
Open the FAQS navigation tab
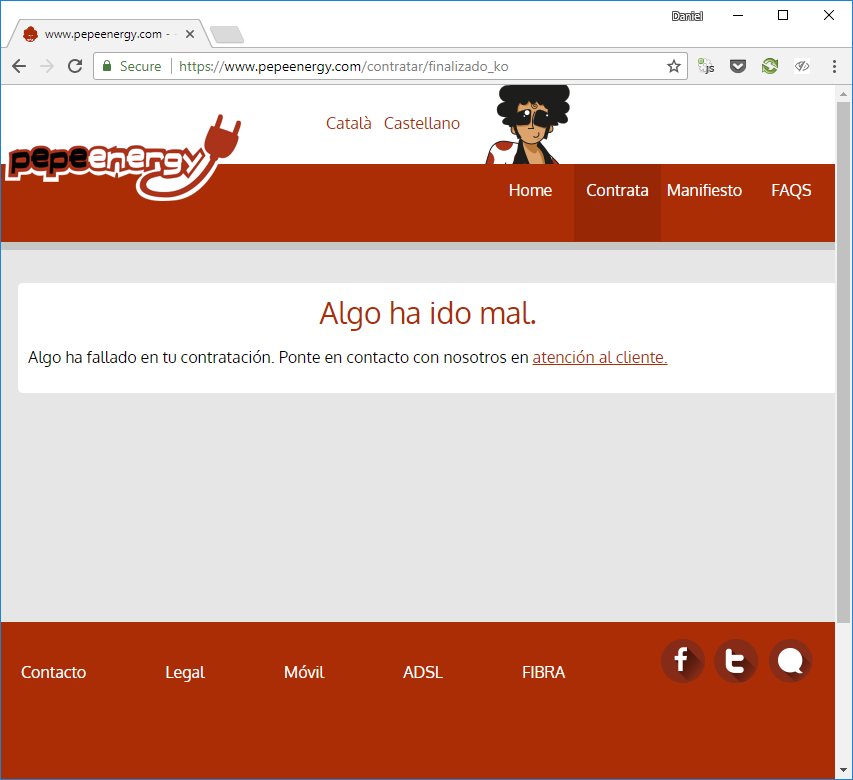[791, 190]
